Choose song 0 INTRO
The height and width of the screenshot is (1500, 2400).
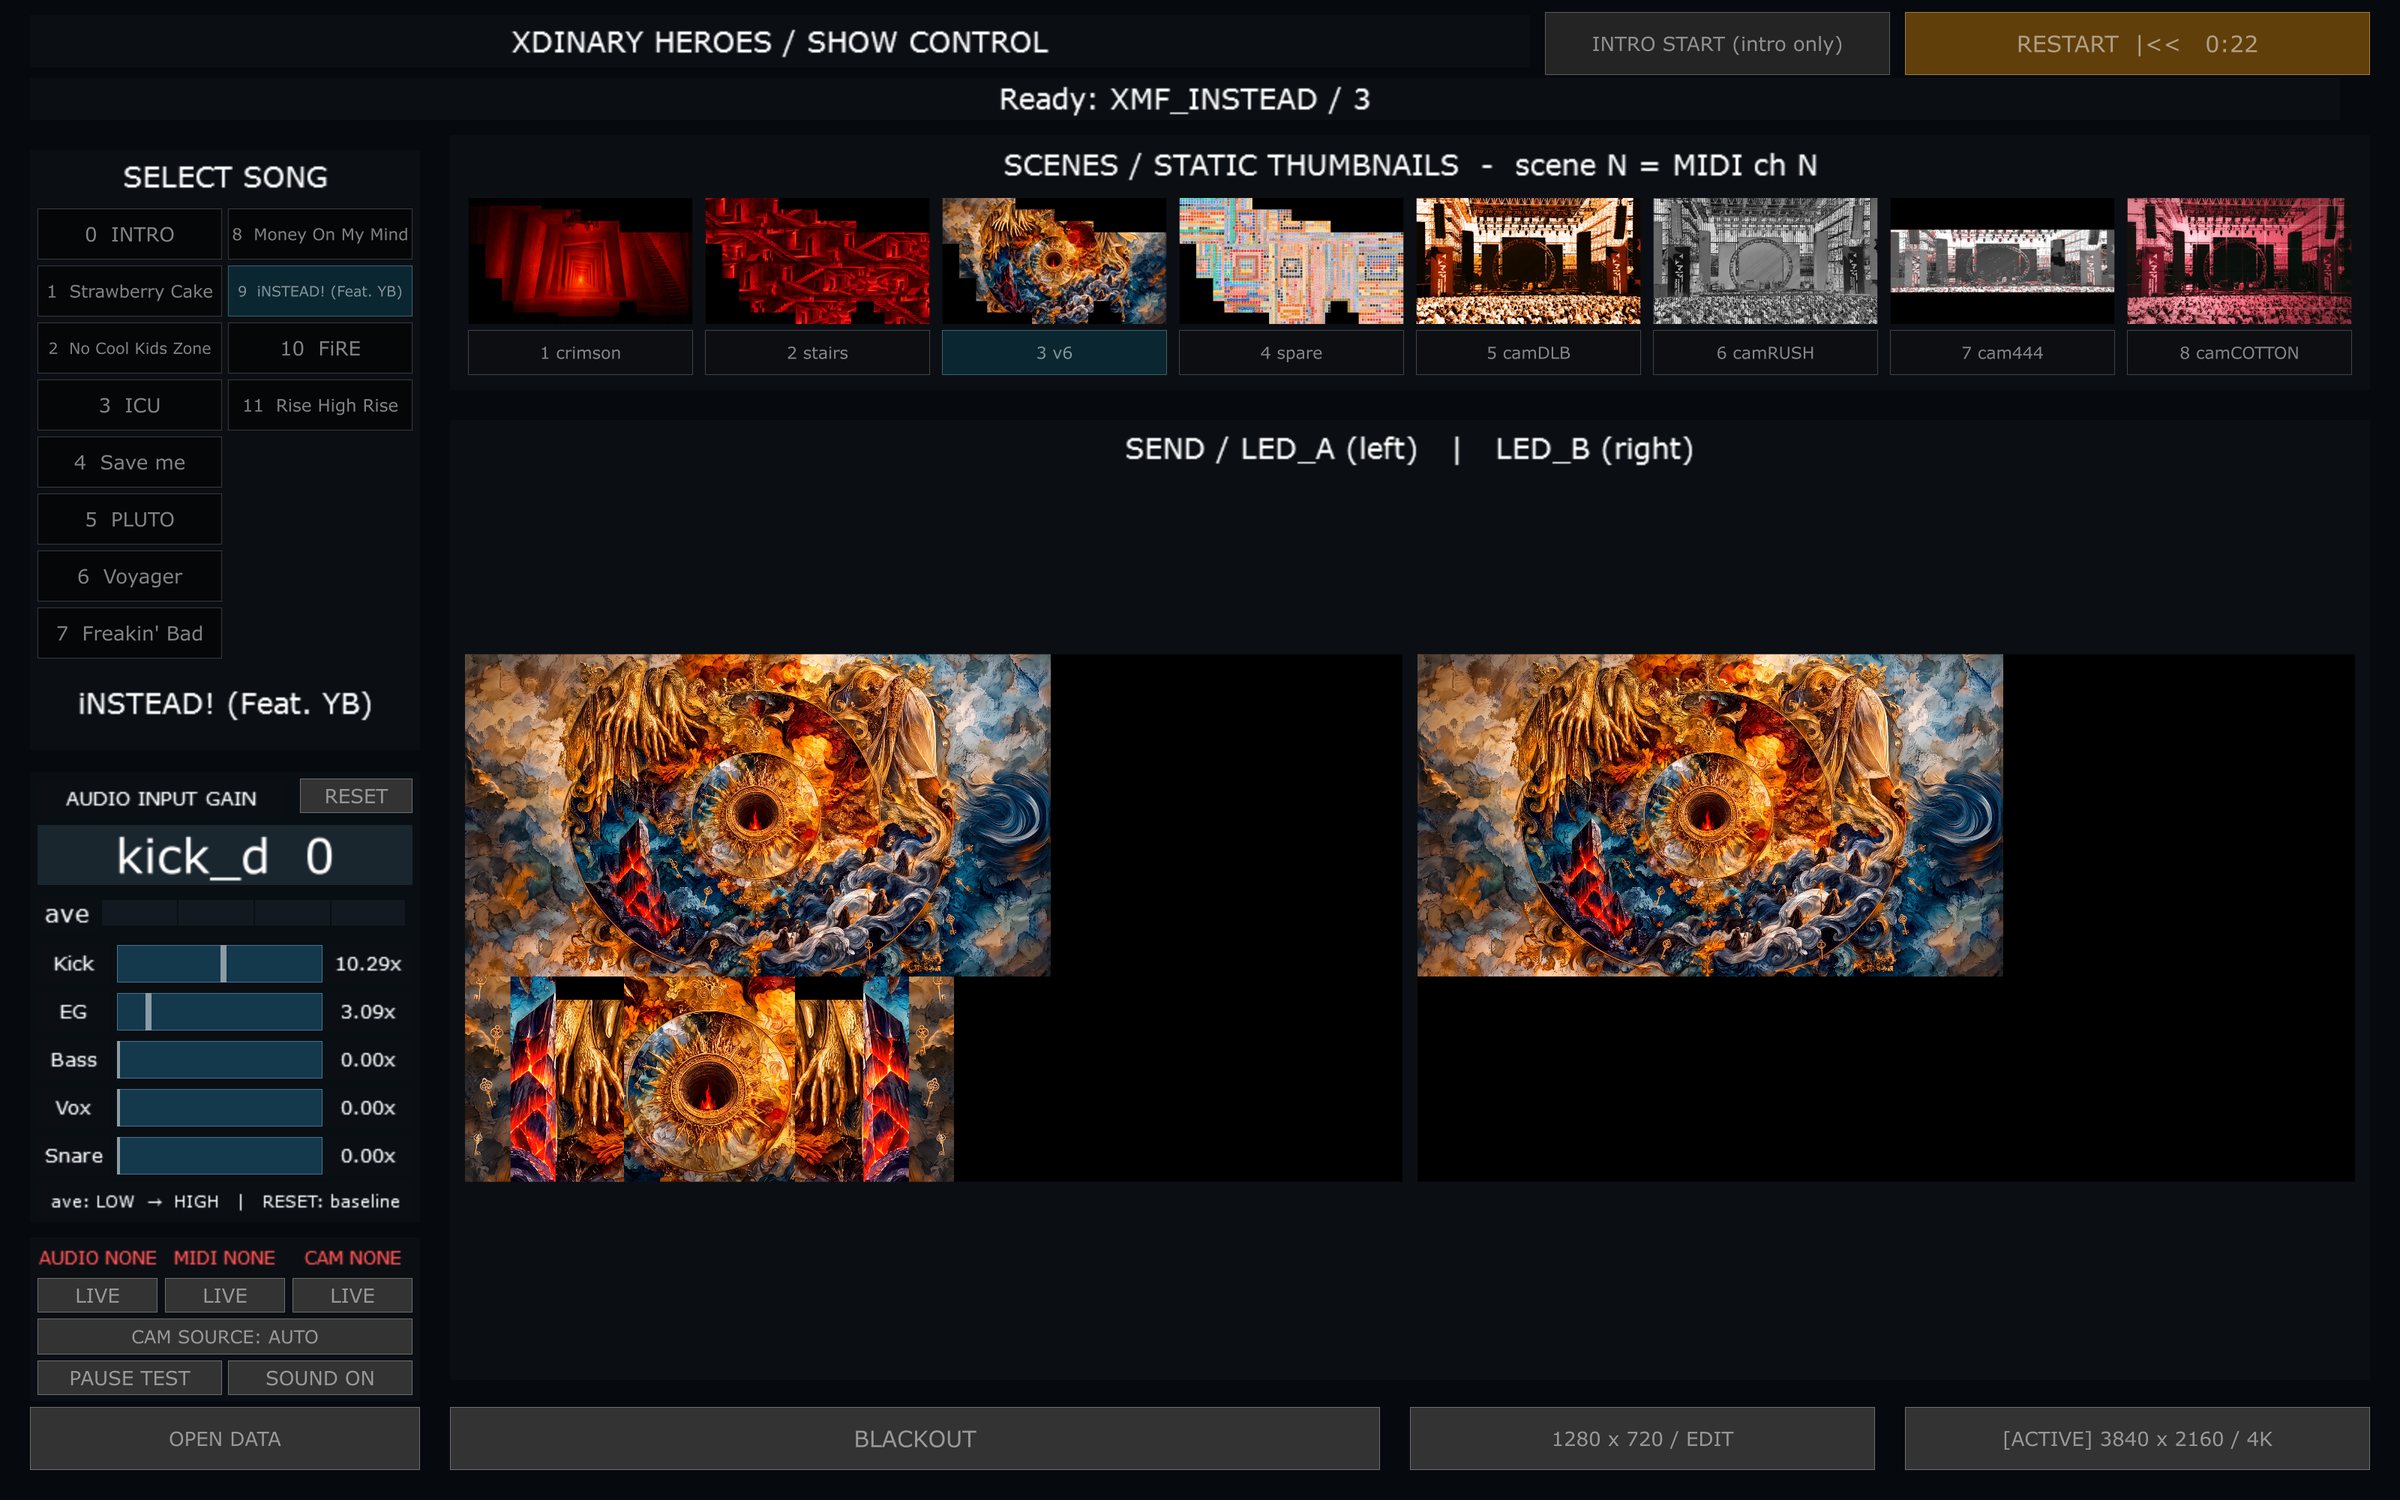click(129, 235)
